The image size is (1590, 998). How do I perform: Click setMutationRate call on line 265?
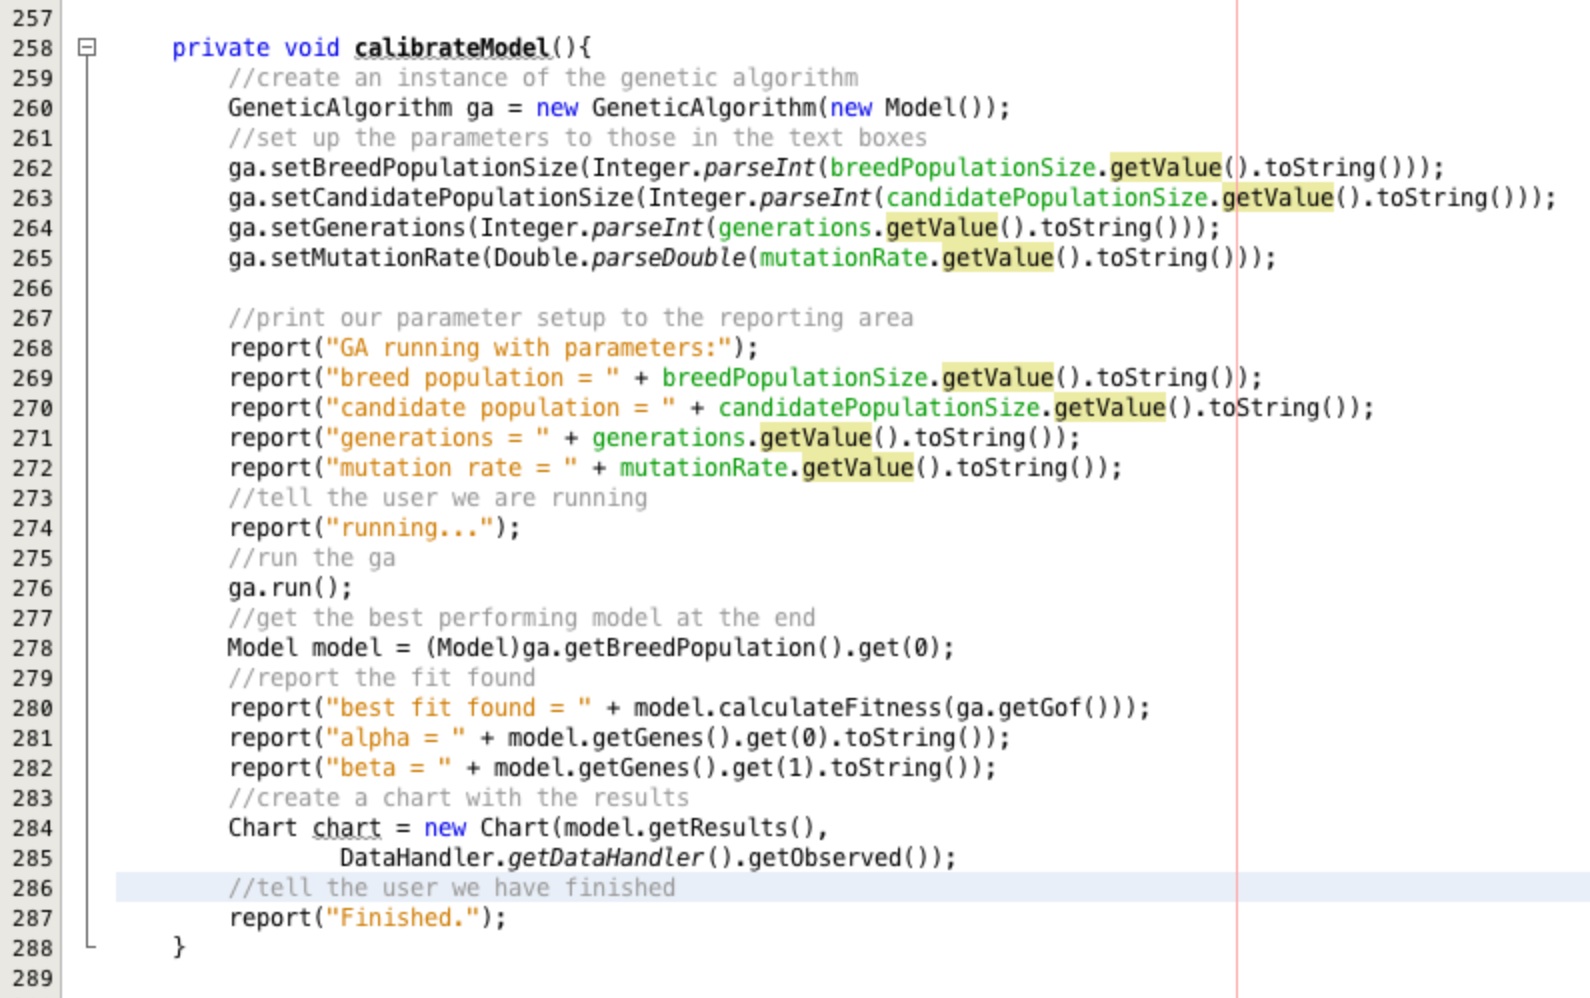(375, 258)
